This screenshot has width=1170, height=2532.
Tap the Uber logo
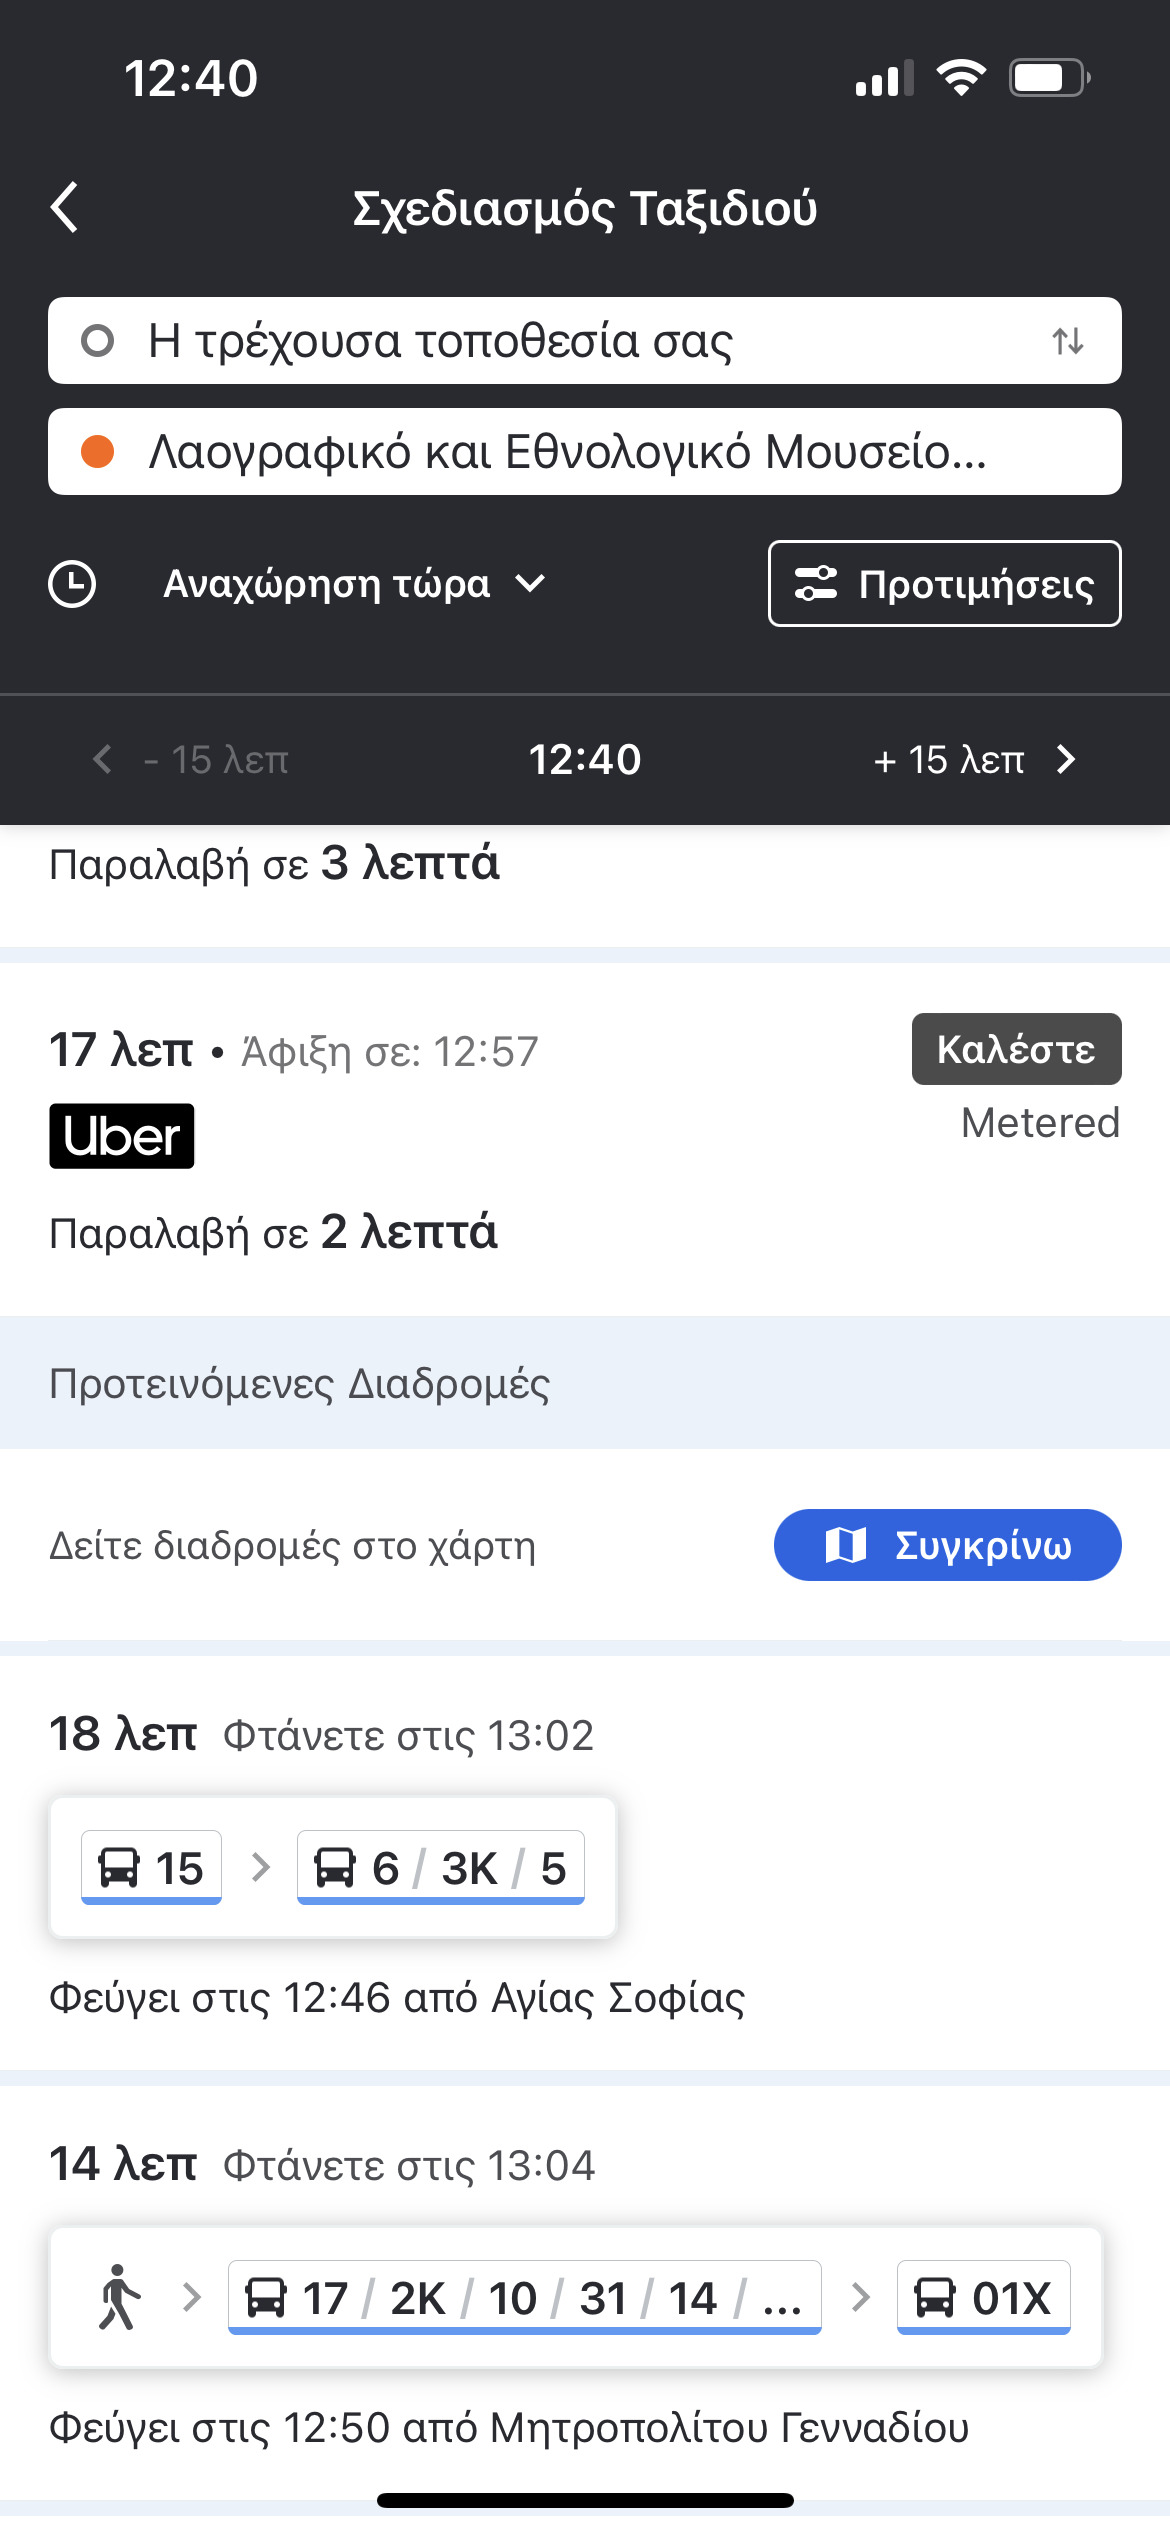(122, 1136)
